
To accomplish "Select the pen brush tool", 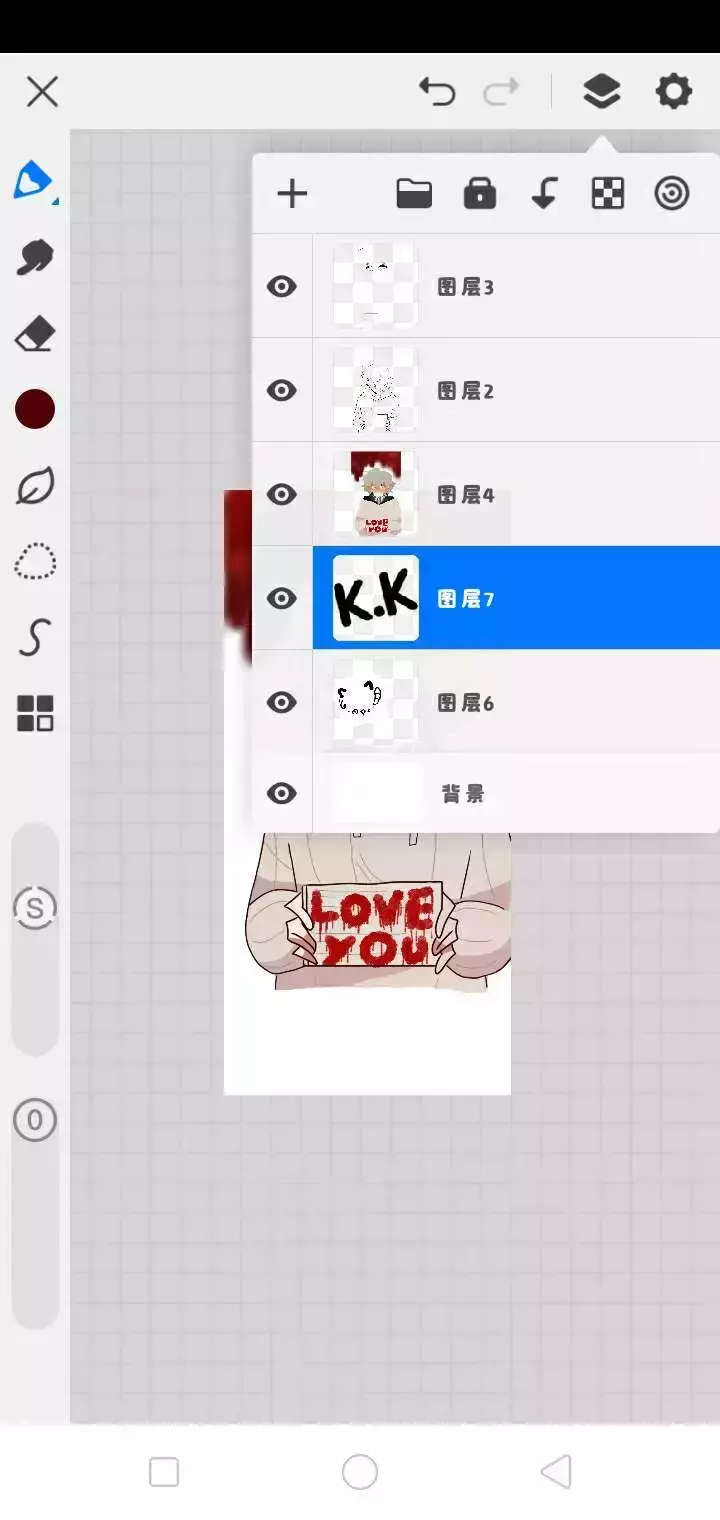I will (34, 182).
